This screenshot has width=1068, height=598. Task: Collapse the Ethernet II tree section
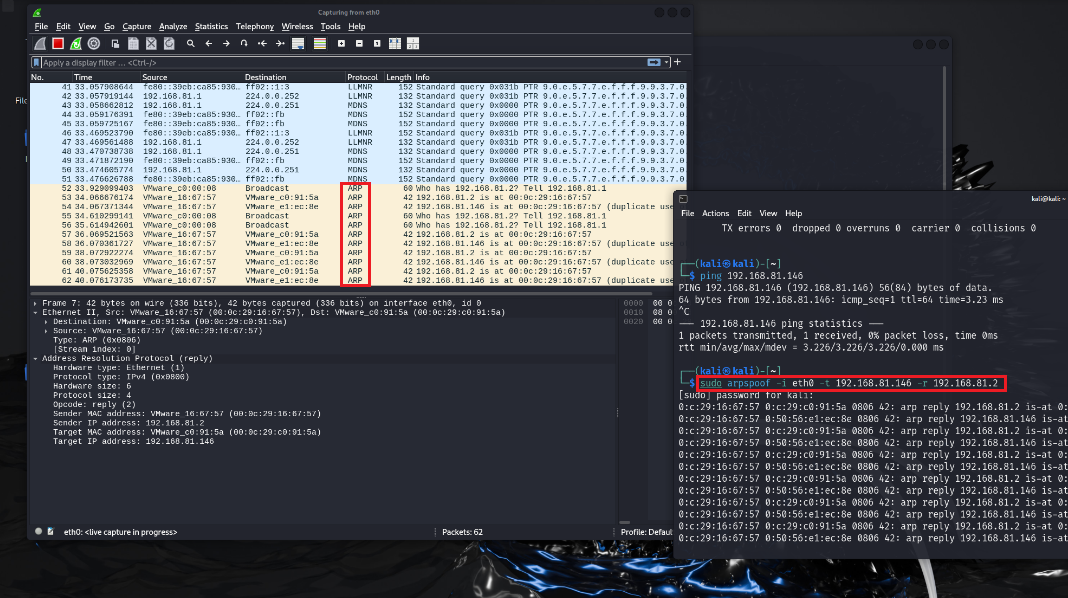click(x=35, y=312)
